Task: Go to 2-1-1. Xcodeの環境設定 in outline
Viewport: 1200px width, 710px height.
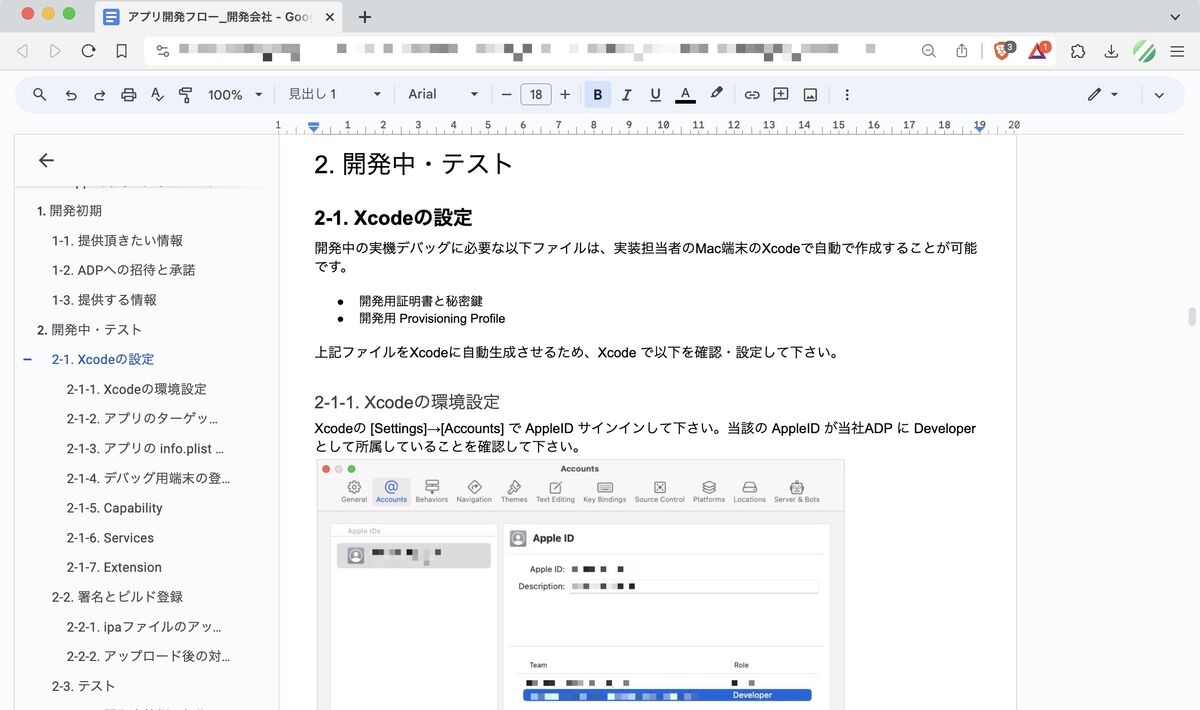Action: pyautogui.click(x=137, y=389)
